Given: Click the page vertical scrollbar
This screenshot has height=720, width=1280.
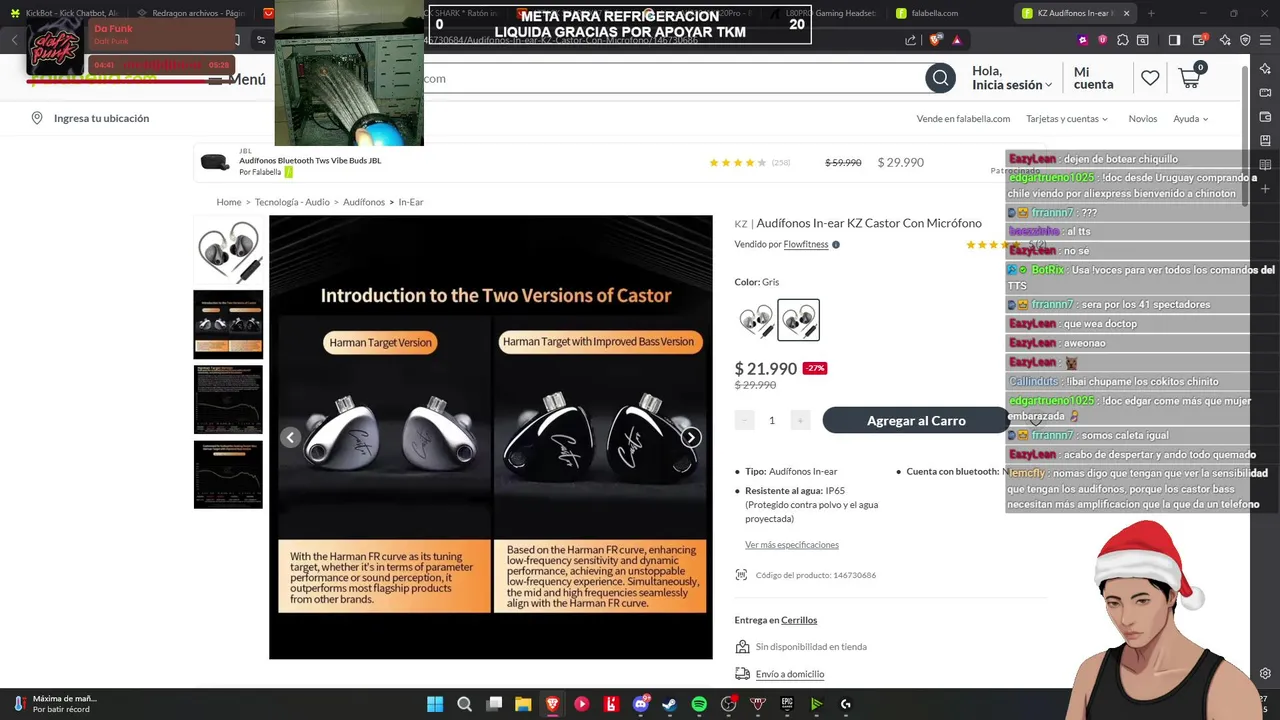Looking at the screenshot, I should pyautogui.click(x=1244, y=135).
